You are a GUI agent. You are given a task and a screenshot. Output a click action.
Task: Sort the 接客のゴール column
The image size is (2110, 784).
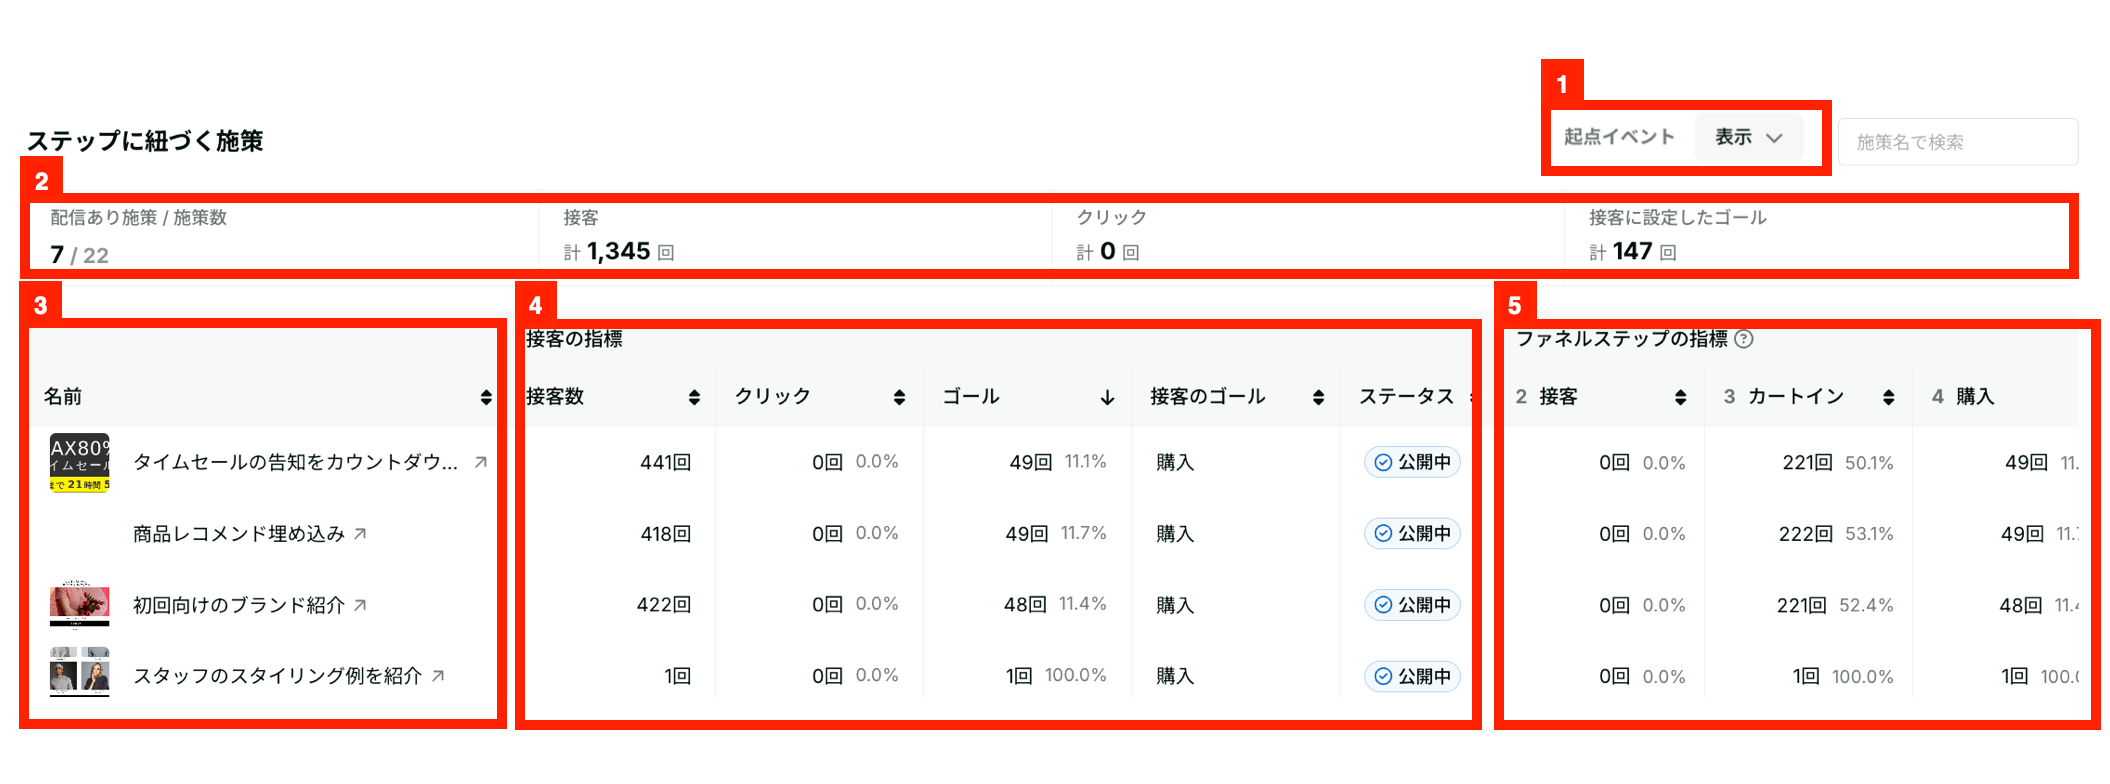(x=1318, y=397)
